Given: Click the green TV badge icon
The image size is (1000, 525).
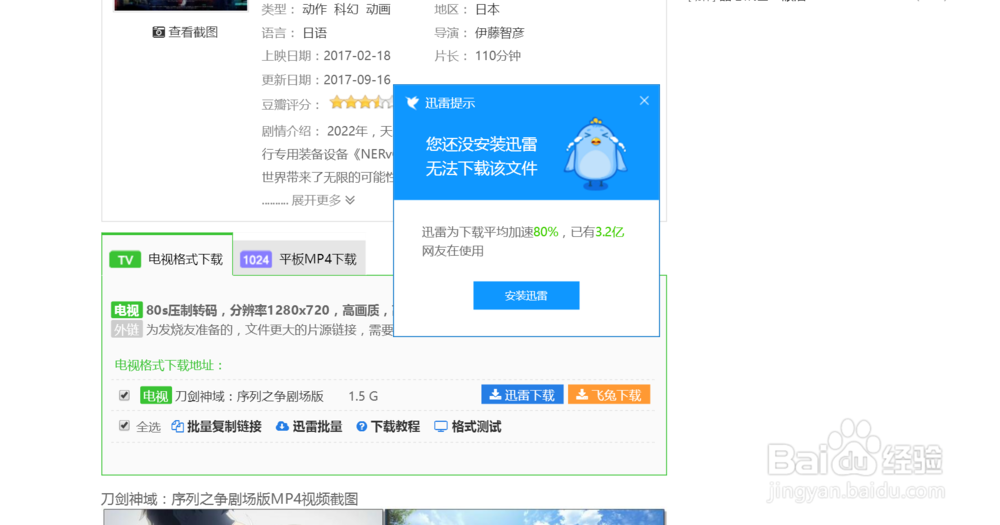Looking at the screenshot, I should click(x=125, y=260).
